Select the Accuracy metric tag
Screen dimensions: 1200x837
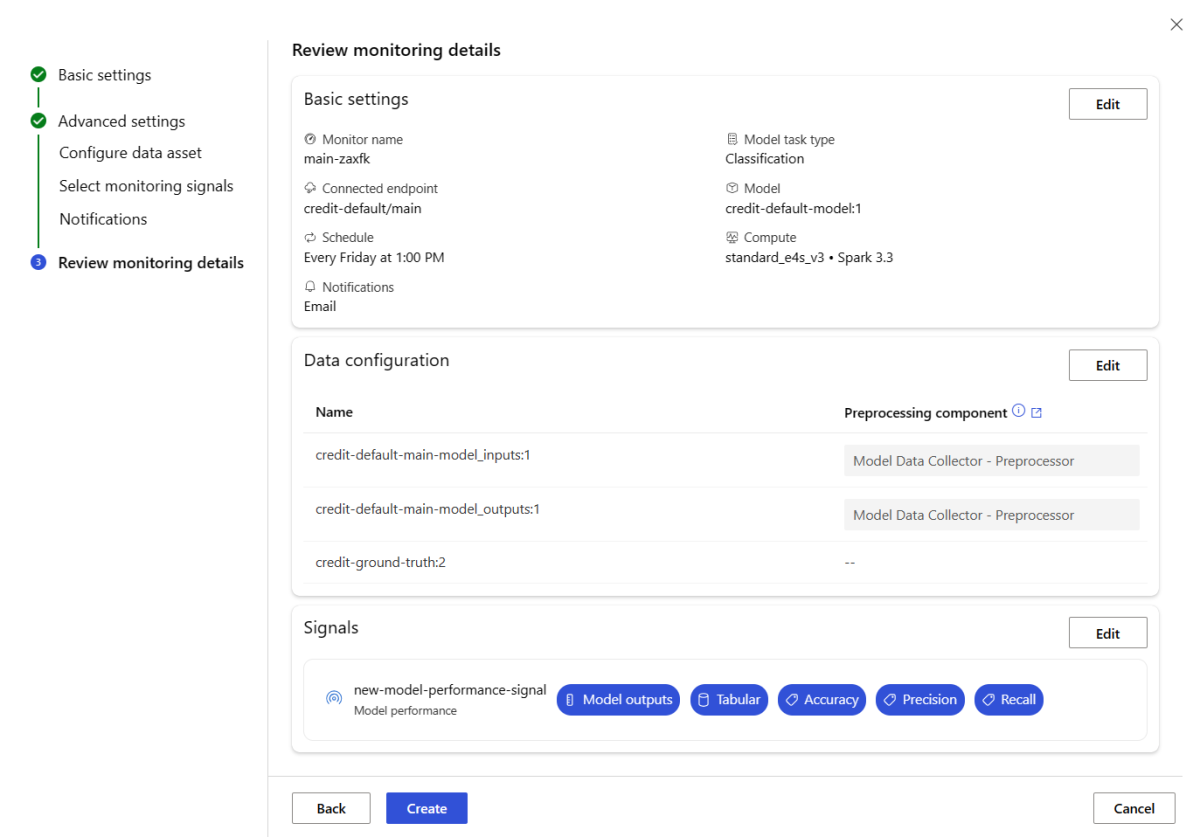point(821,699)
